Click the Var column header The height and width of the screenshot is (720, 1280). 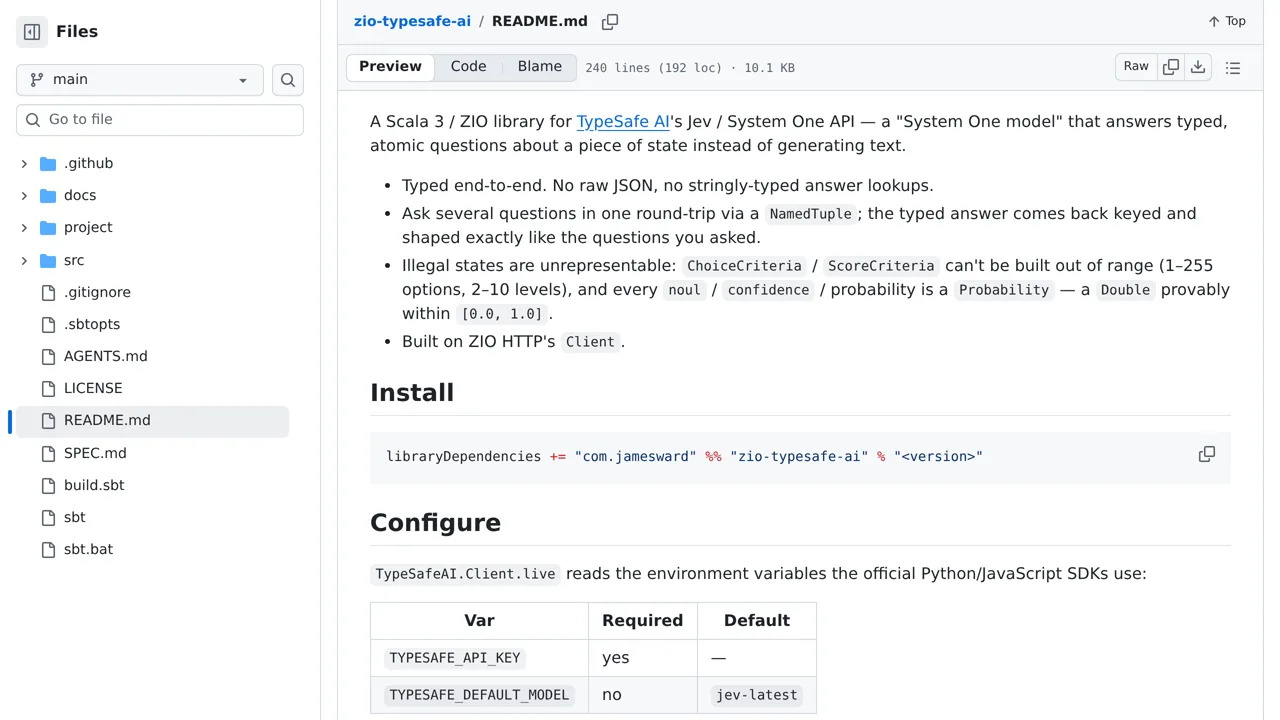click(x=479, y=620)
